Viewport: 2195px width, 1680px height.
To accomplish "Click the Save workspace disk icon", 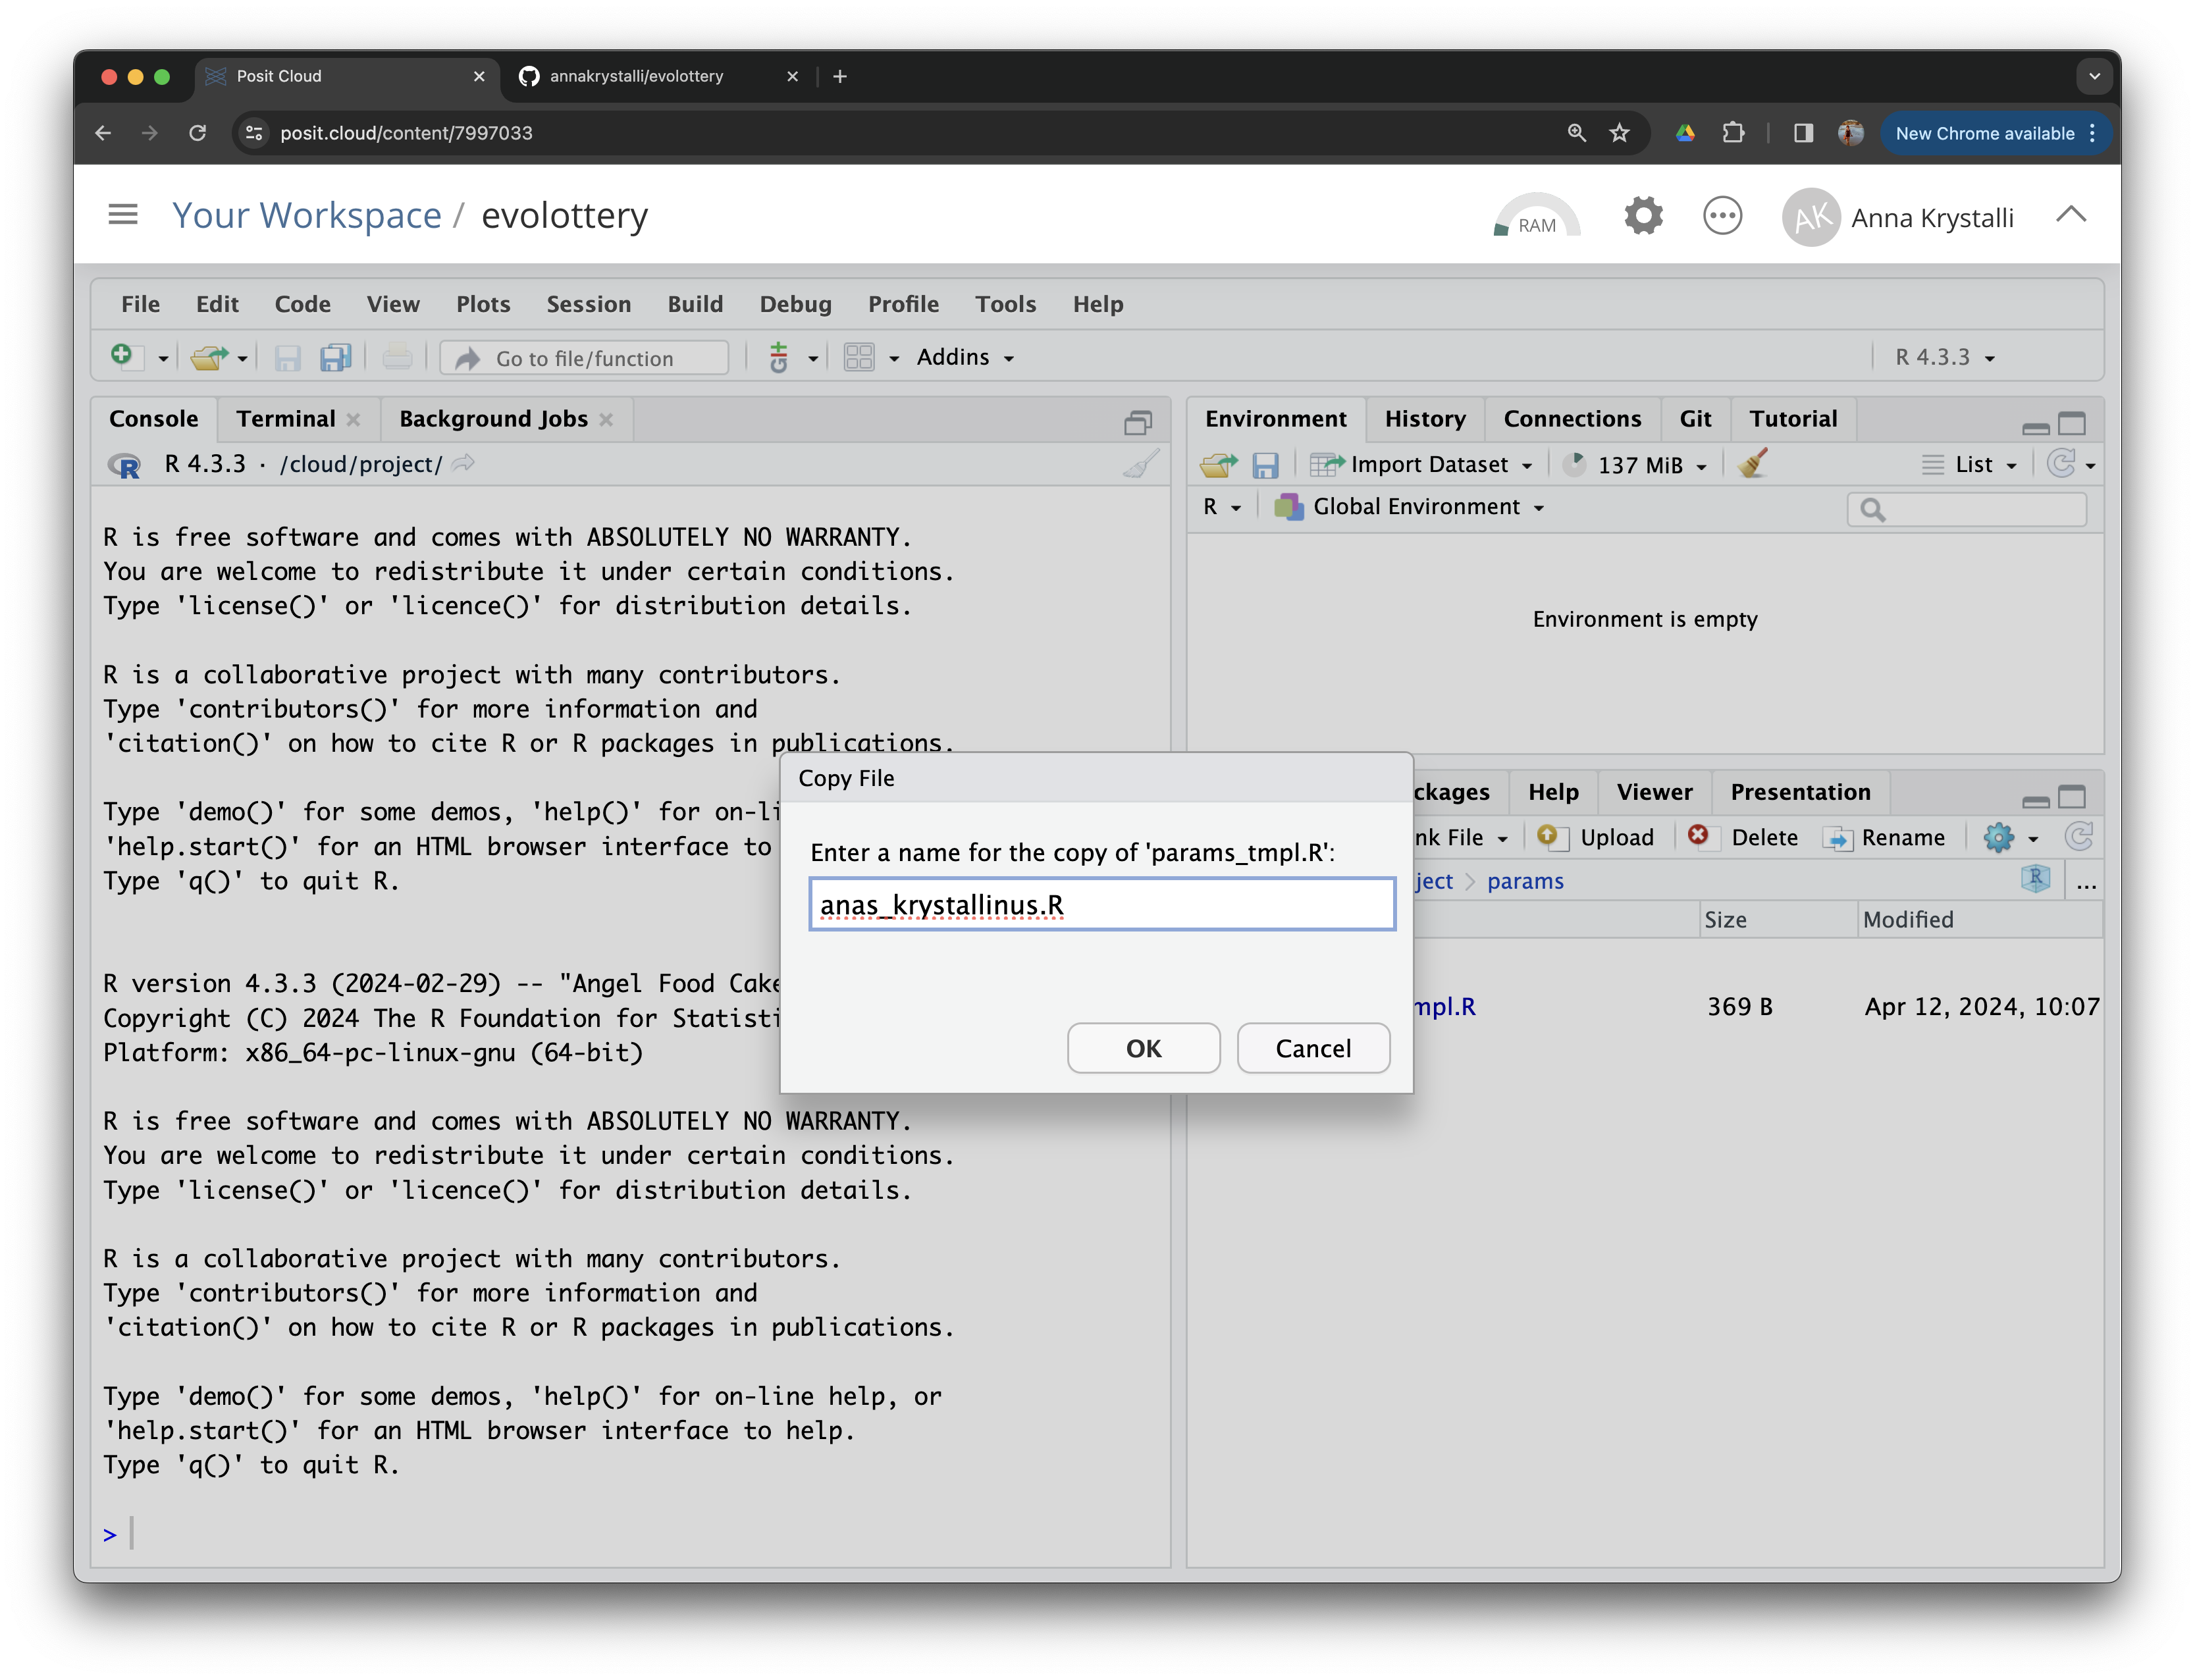I will pyautogui.click(x=1265, y=465).
